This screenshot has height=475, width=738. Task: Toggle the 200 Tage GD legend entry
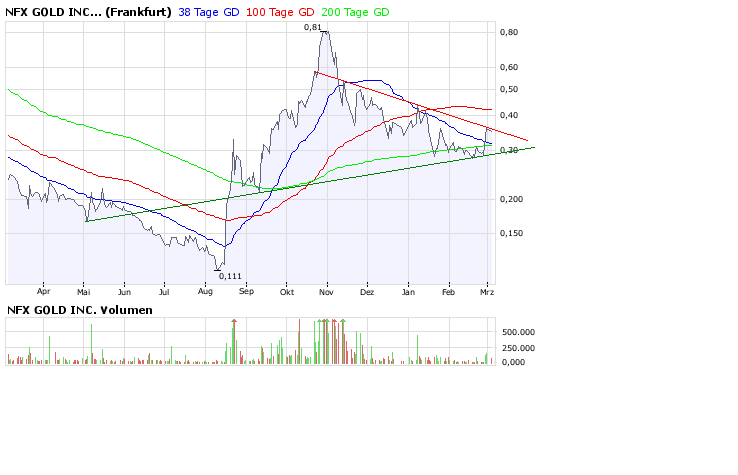pos(358,12)
